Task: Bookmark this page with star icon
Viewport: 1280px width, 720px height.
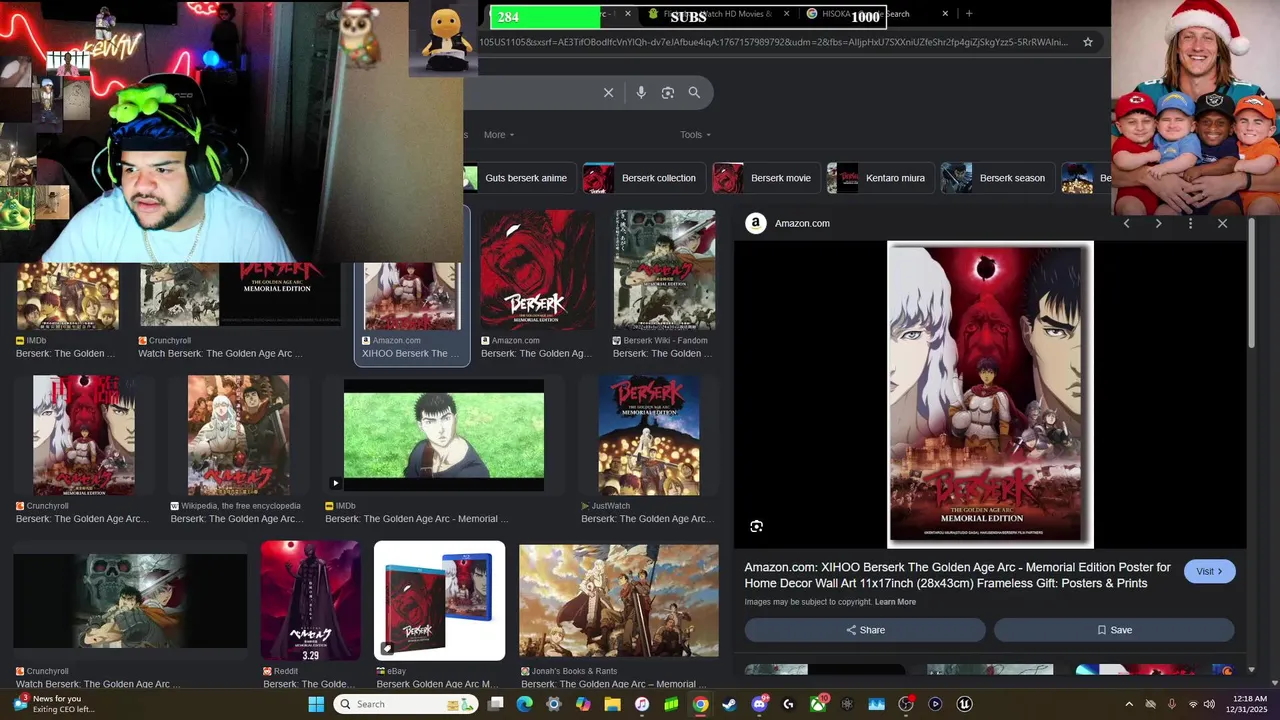Action: [1089, 42]
